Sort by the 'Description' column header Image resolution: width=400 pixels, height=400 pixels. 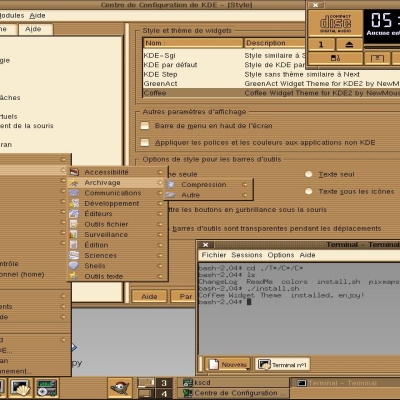pos(275,43)
